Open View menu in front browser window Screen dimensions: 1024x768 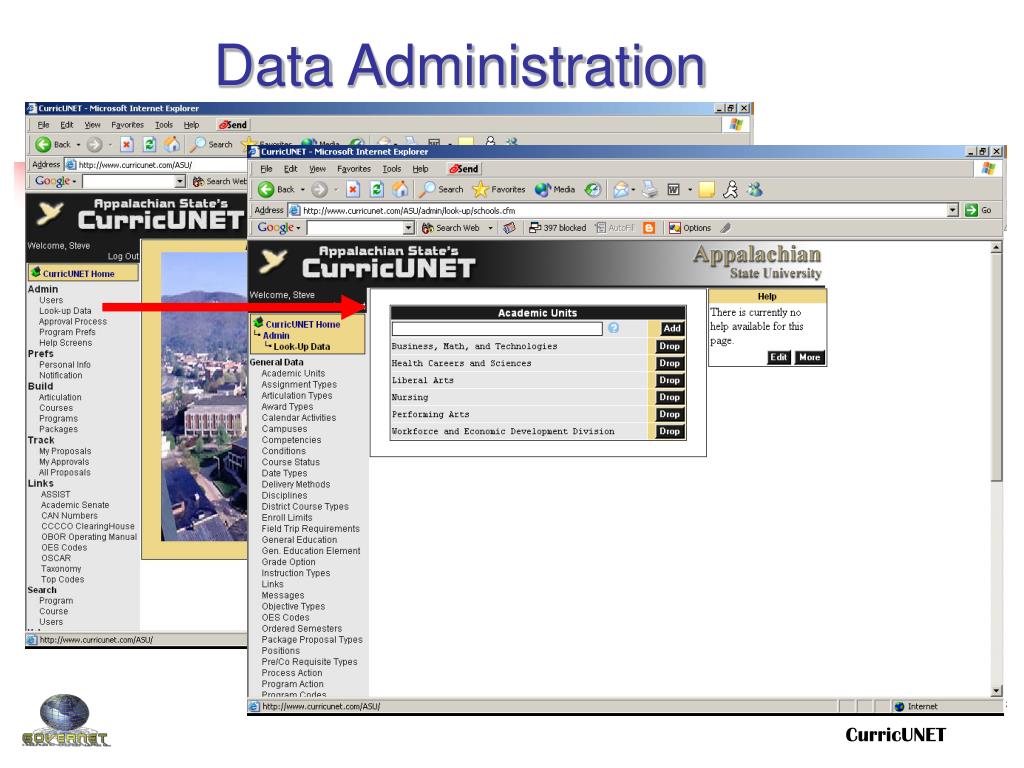click(317, 168)
